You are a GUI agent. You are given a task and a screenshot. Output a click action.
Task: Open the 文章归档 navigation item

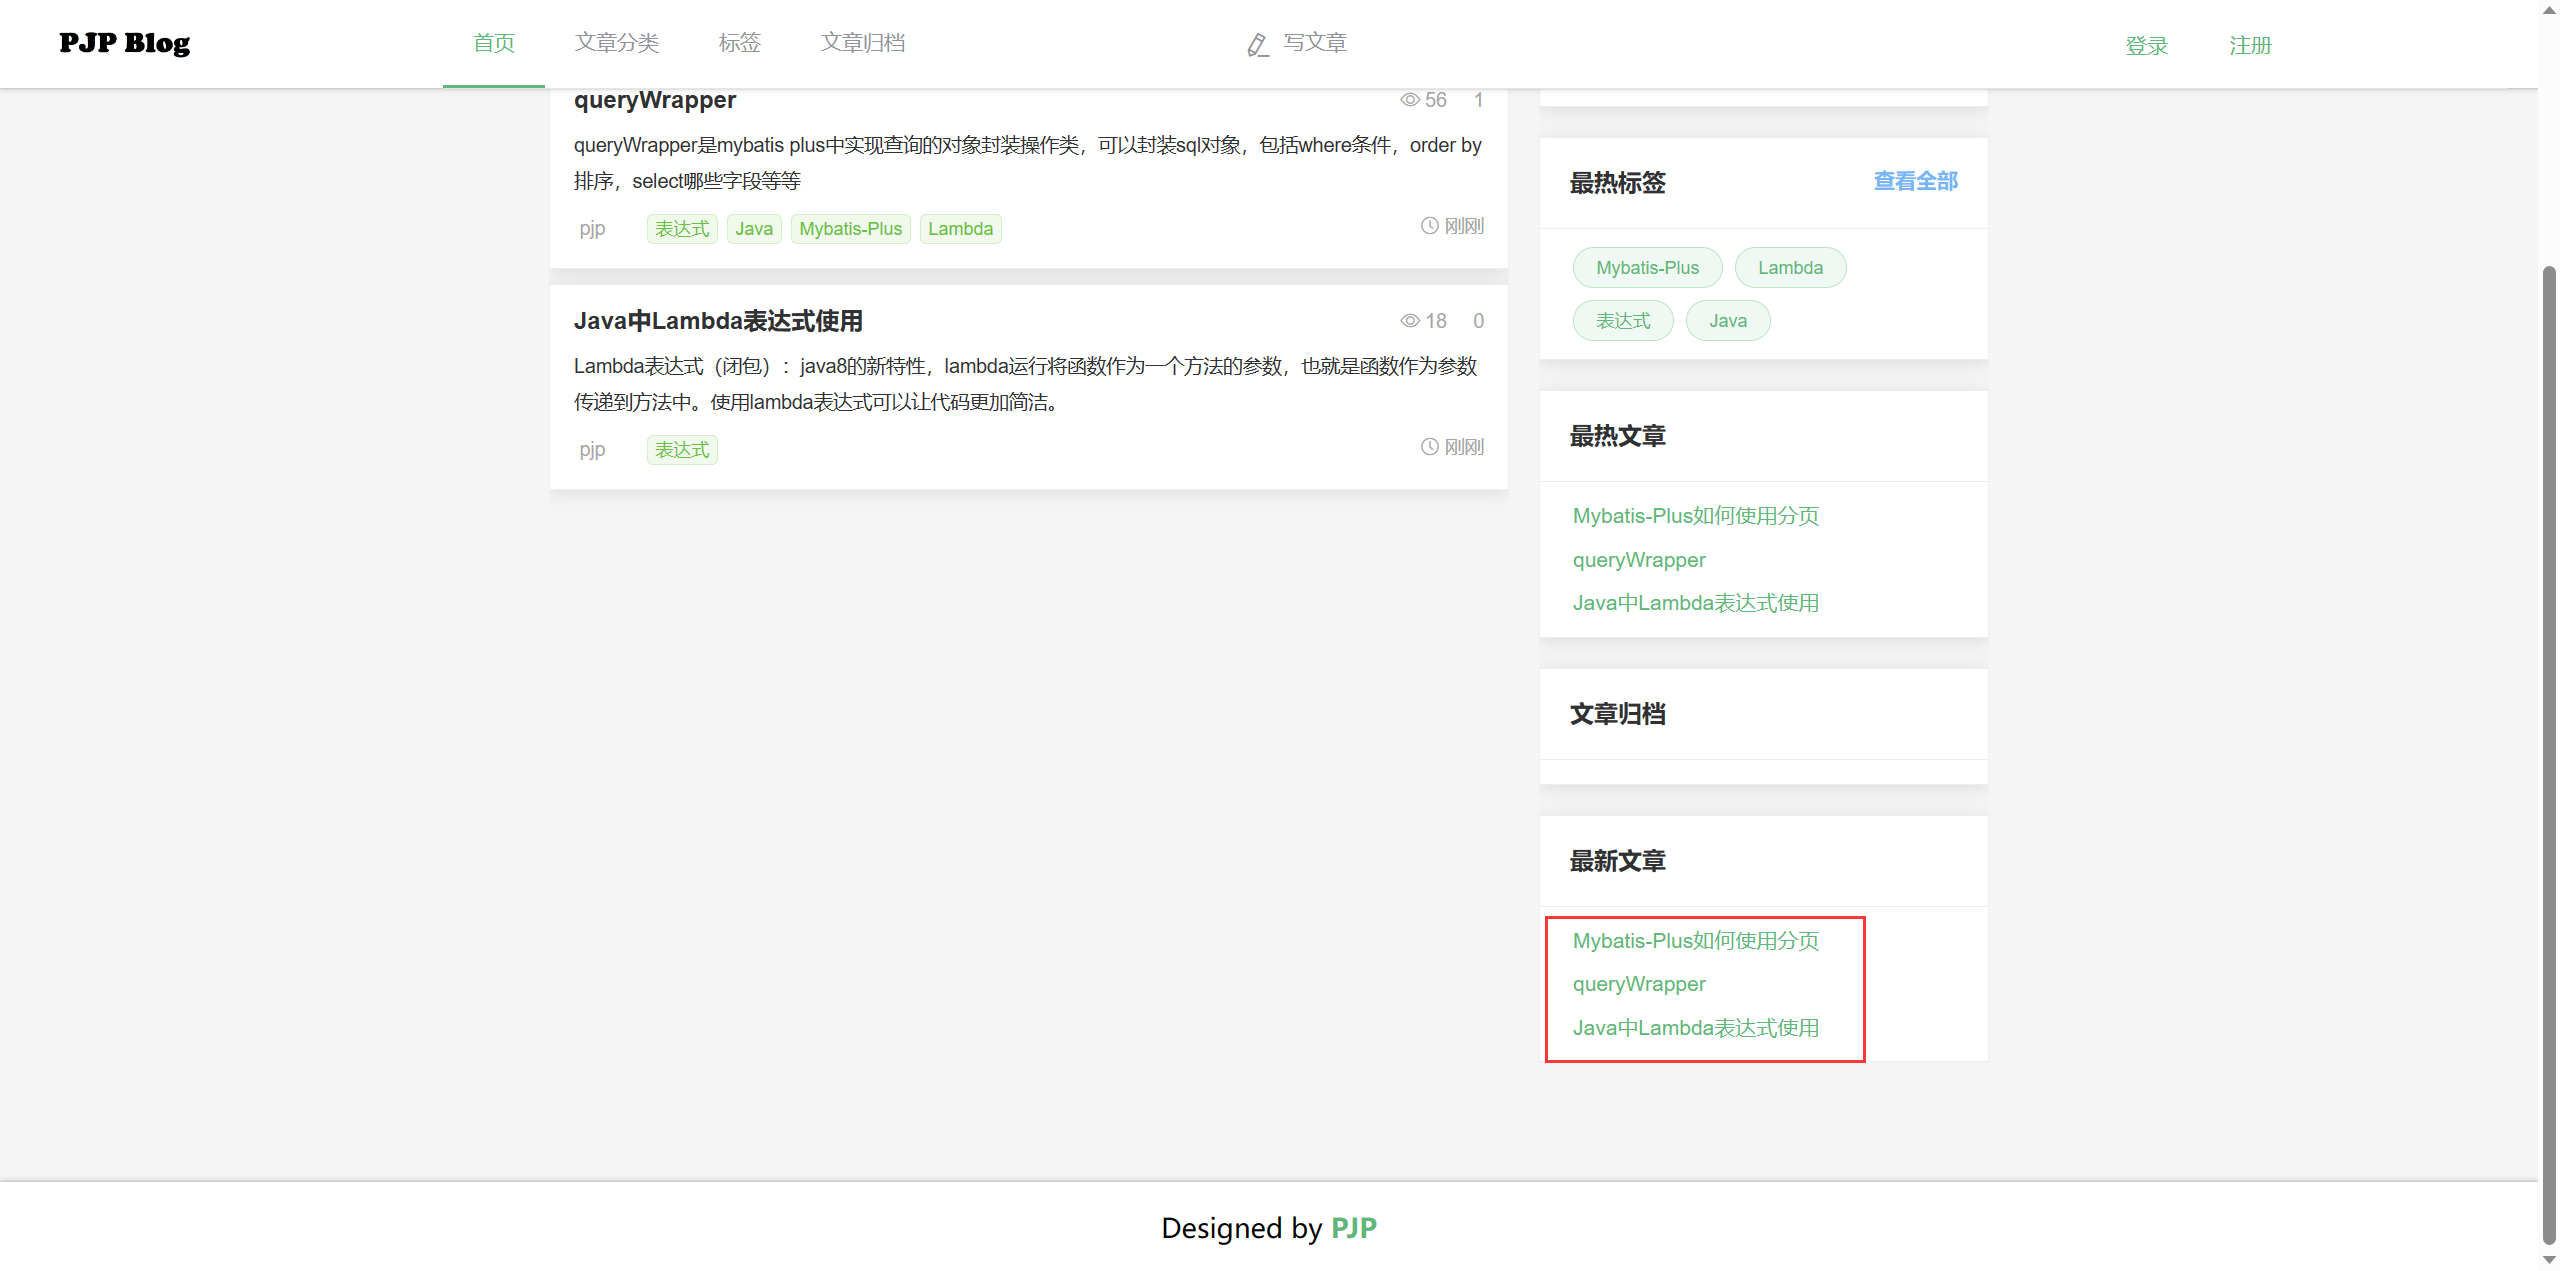point(863,43)
